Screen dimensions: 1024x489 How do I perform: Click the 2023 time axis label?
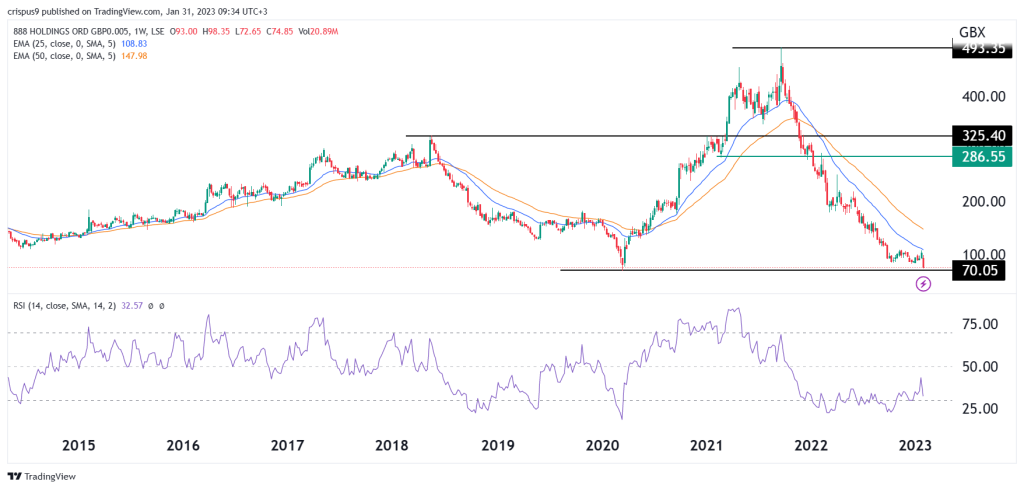coord(917,446)
